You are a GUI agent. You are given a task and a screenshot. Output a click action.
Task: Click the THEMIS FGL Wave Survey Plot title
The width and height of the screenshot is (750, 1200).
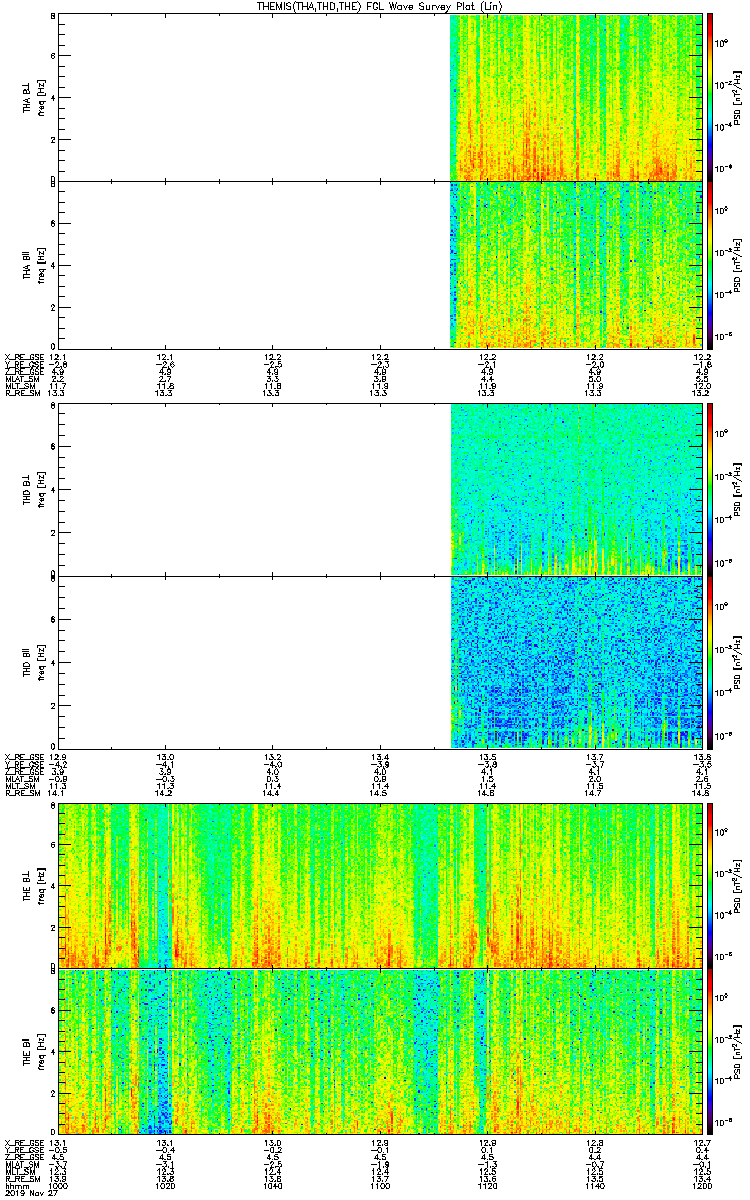click(378, 6)
